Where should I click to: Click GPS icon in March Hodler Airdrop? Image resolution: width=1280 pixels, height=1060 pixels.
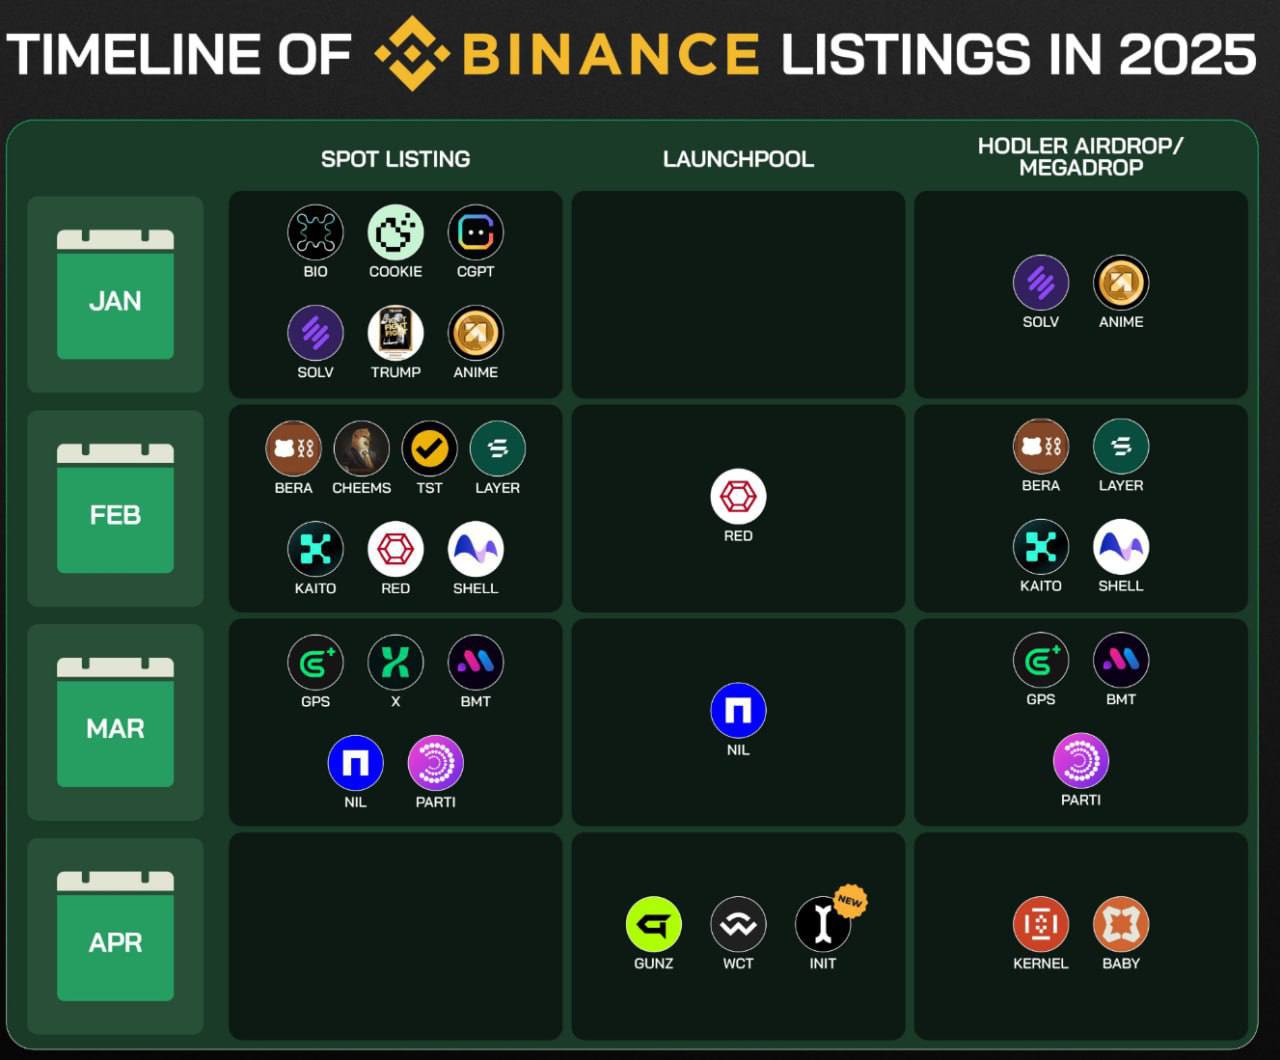[1041, 660]
